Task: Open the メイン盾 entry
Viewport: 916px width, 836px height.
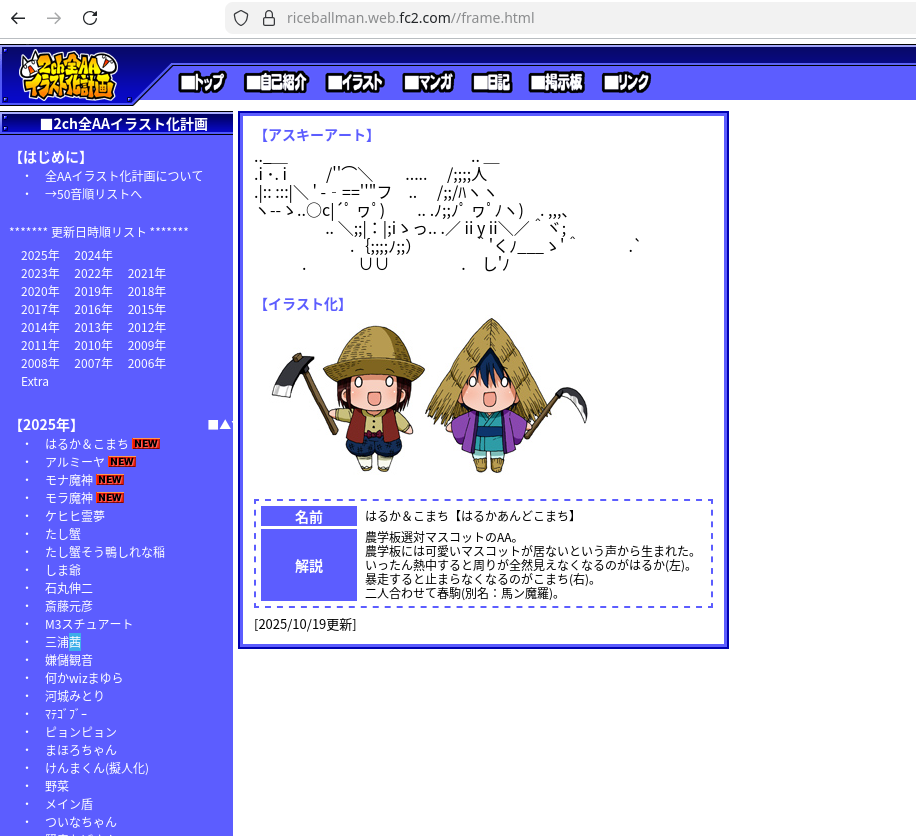Action: (x=69, y=804)
